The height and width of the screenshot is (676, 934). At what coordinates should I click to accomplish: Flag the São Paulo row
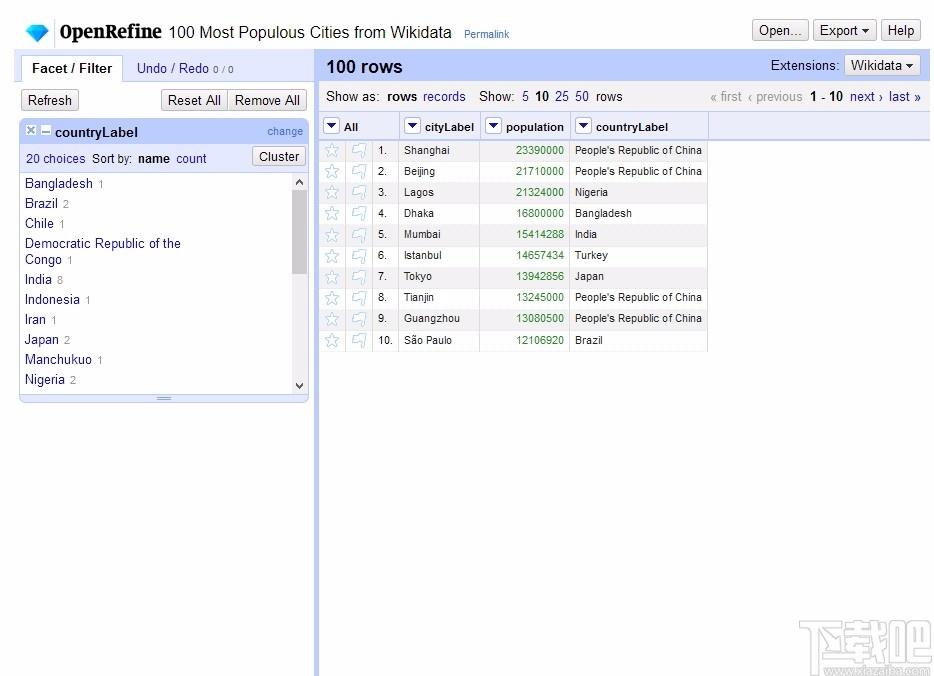tap(359, 340)
